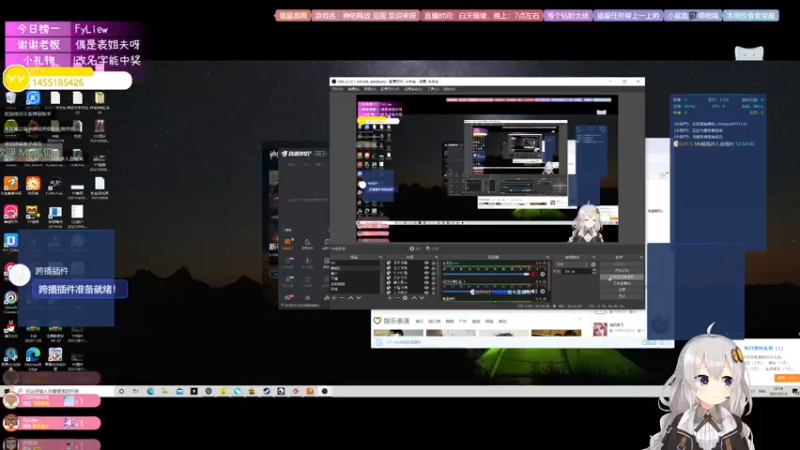Open Settings (设置) in OBS Controls
This screenshot has width=800, height=450.
[621, 289]
